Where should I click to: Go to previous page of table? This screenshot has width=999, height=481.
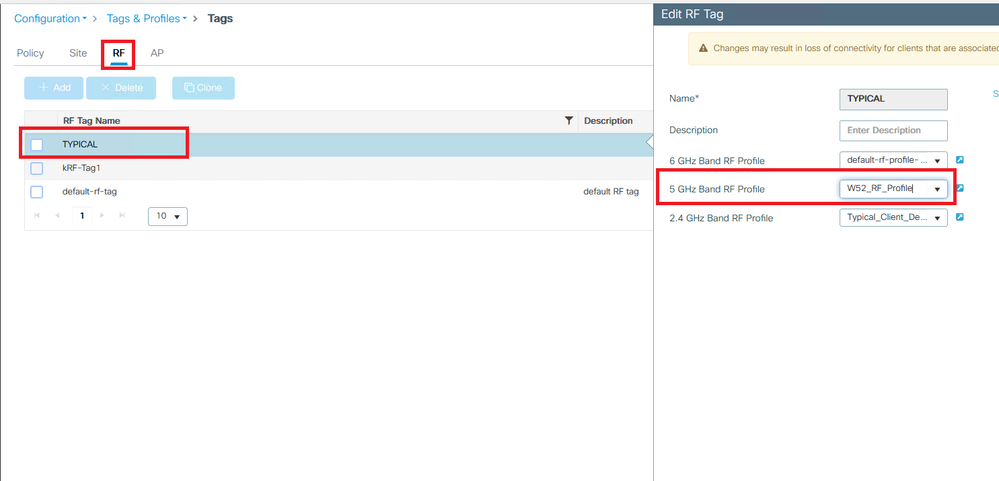click(x=57, y=216)
